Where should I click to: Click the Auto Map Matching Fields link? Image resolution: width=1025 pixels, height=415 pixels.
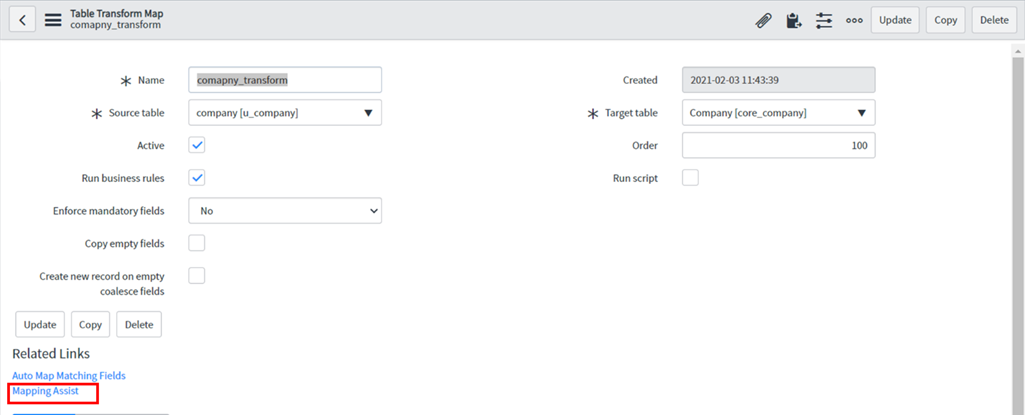[69, 376]
